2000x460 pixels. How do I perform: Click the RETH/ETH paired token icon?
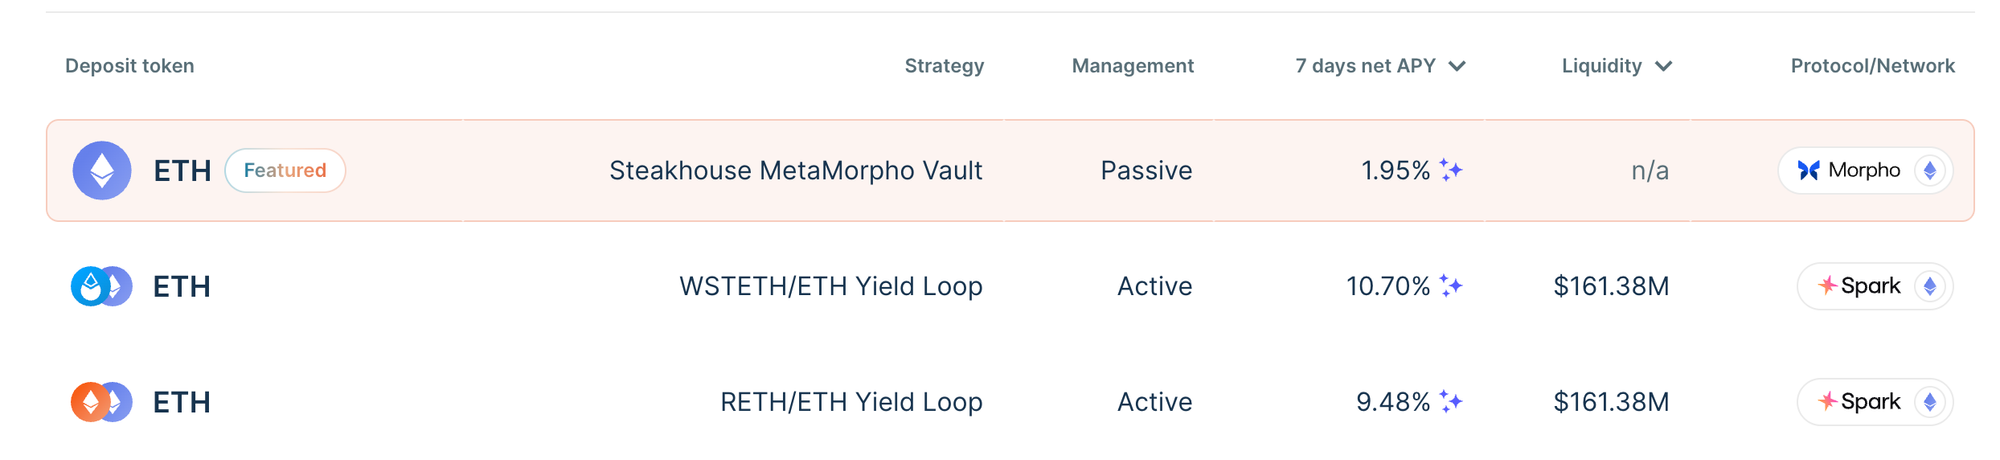pyautogui.click(x=102, y=402)
